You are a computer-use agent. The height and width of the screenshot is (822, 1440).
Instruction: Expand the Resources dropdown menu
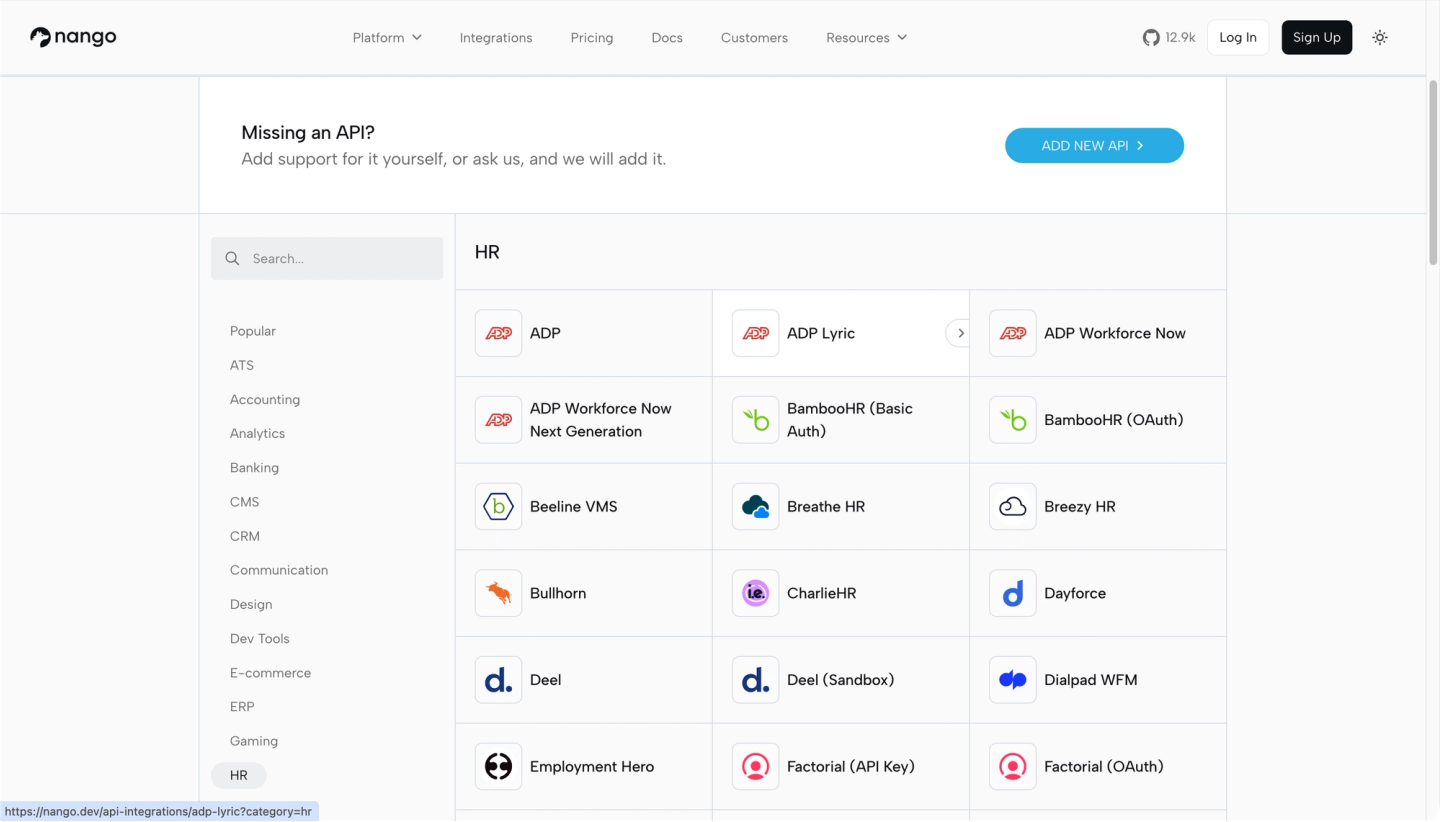[866, 37]
